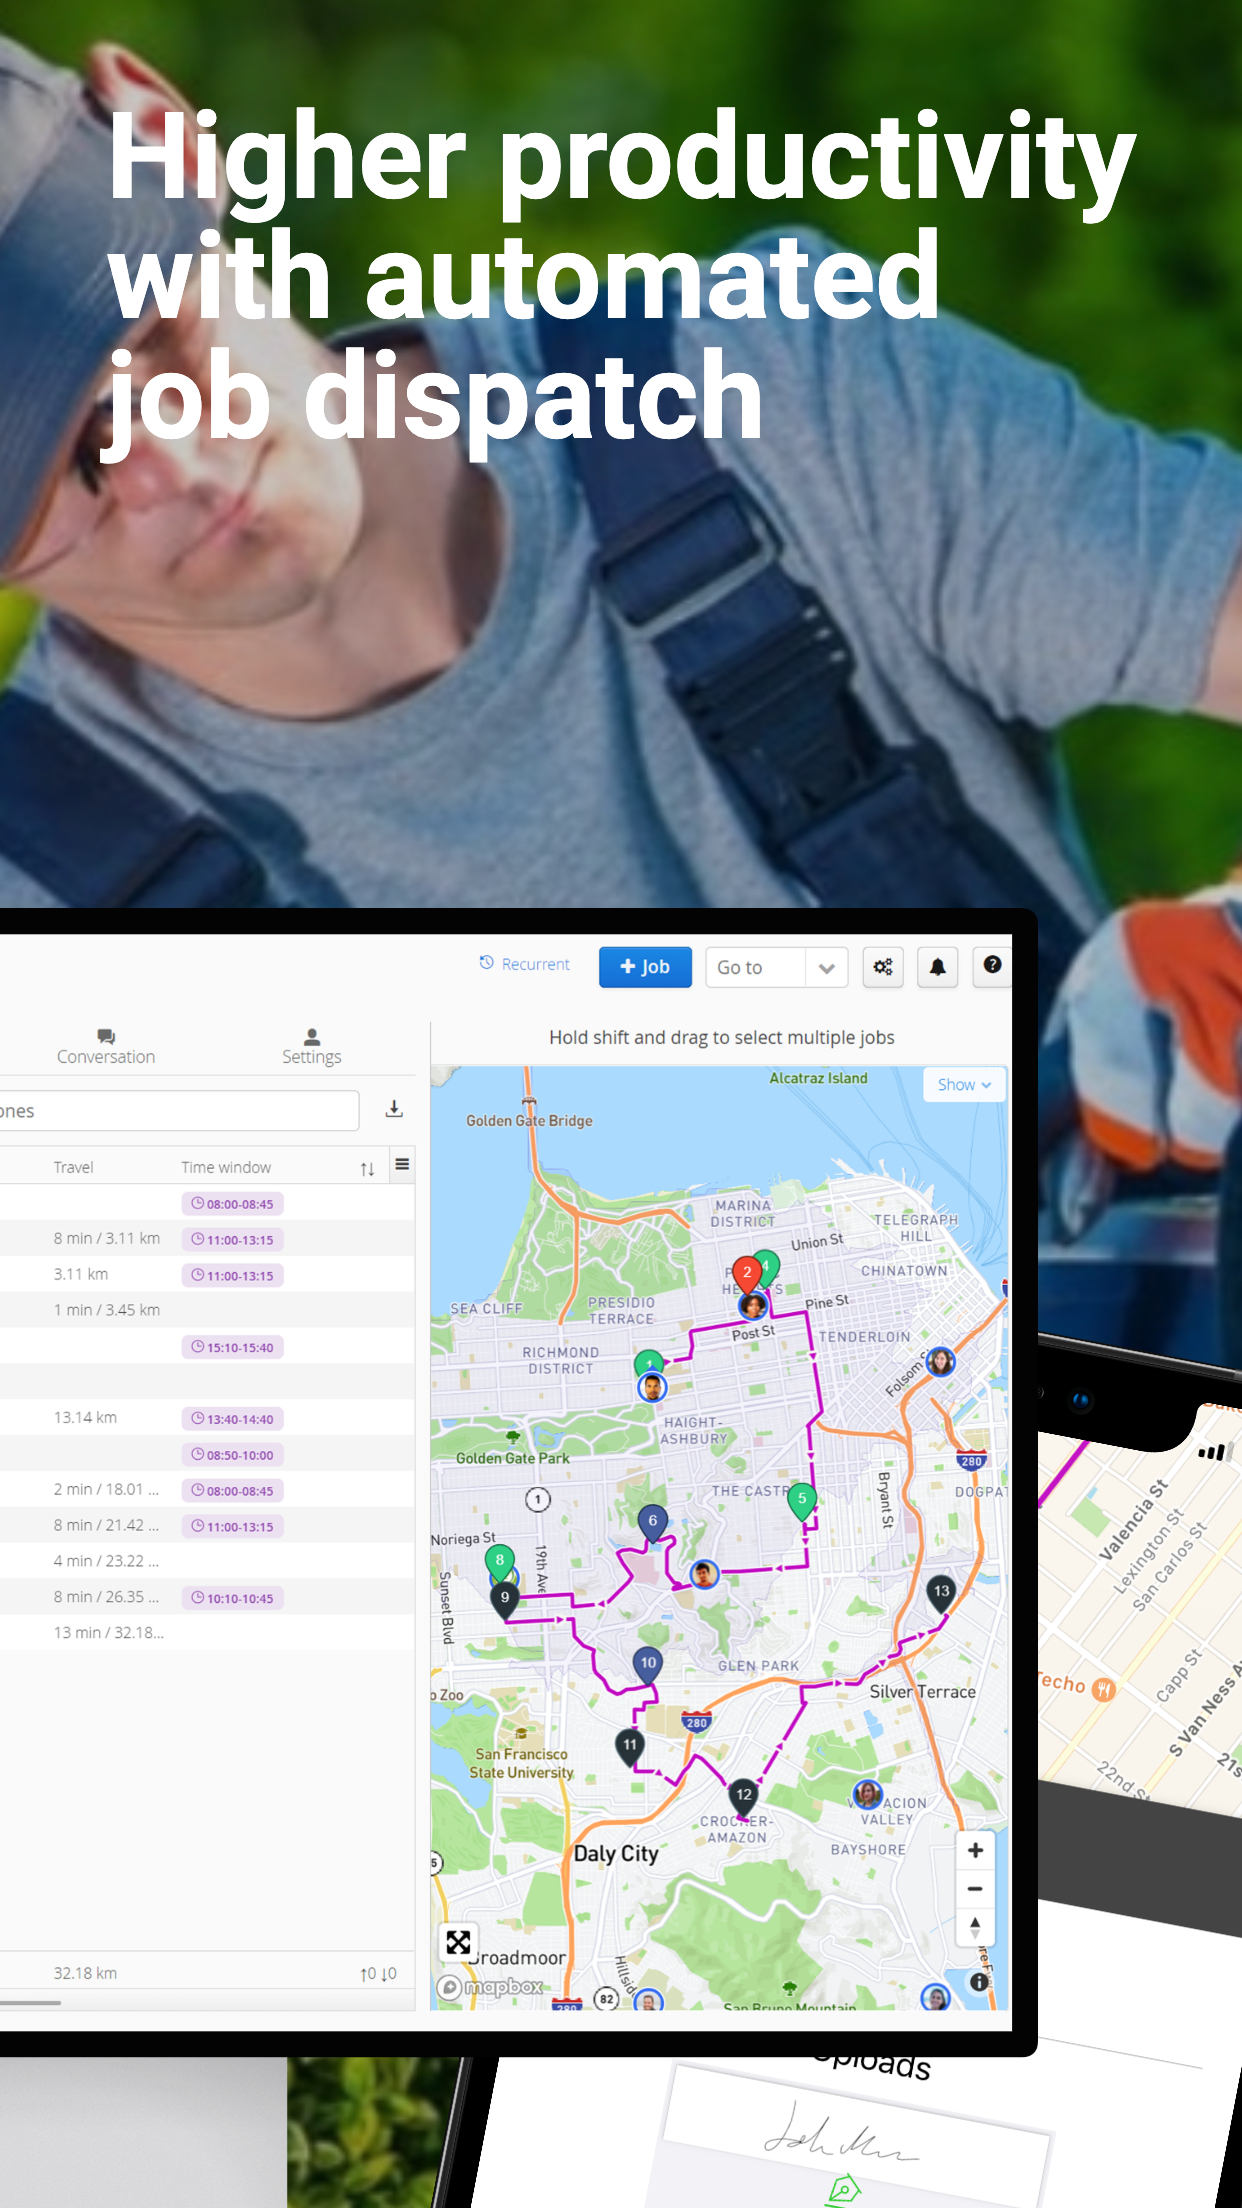Viewport: 1242px width, 2208px height.
Task: Zoom in the map with plus button
Action: 975,1851
